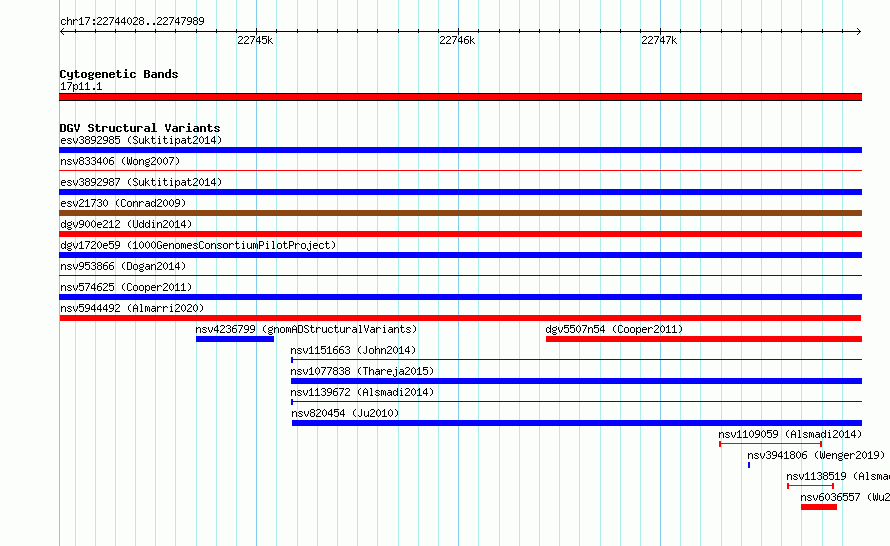
Task: Click the esv3892985 (Suktitipat2014) label
Action: pyautogui.click(x=141, y=140)
